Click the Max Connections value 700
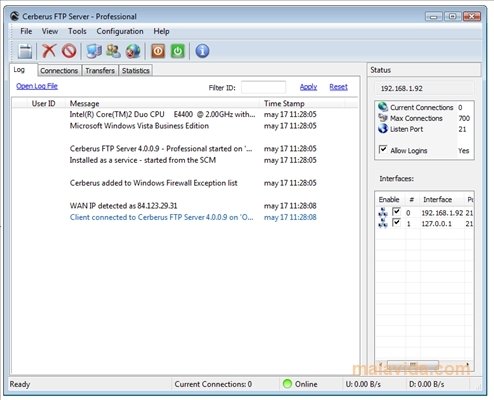Screen dimensions: 494x400 coord(464,118)
